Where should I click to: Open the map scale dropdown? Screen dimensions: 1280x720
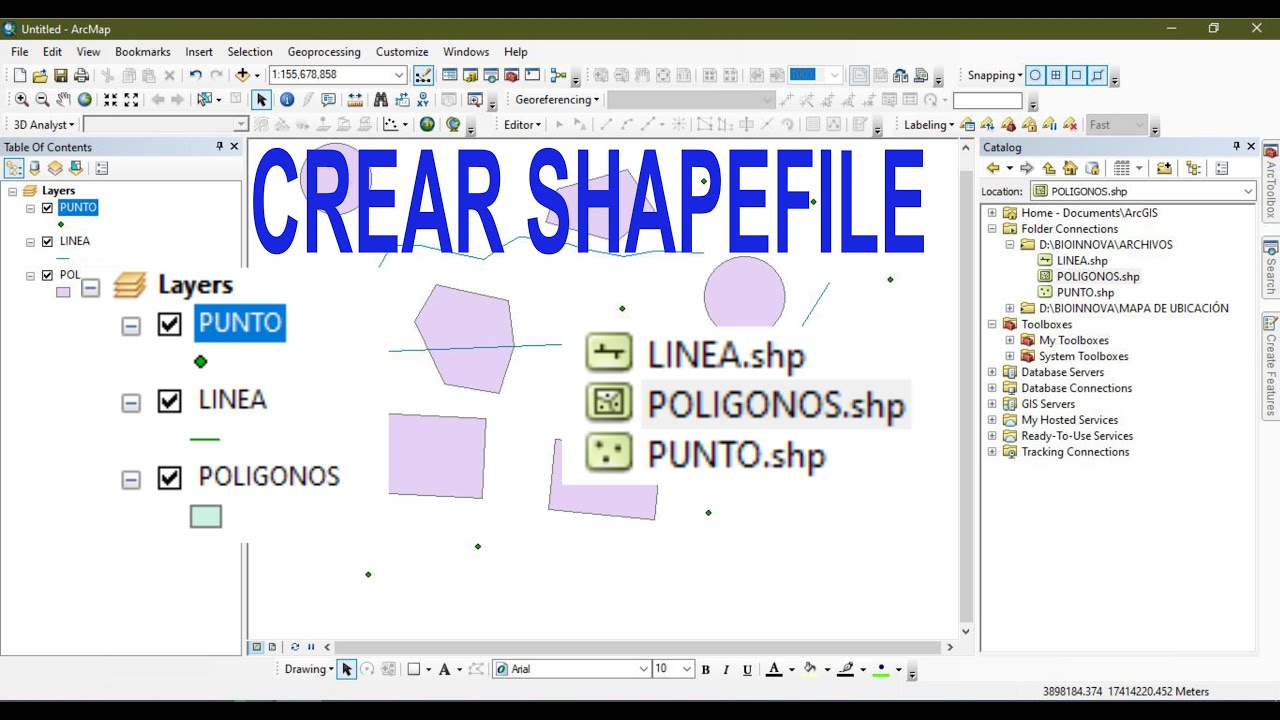point(399,75)
